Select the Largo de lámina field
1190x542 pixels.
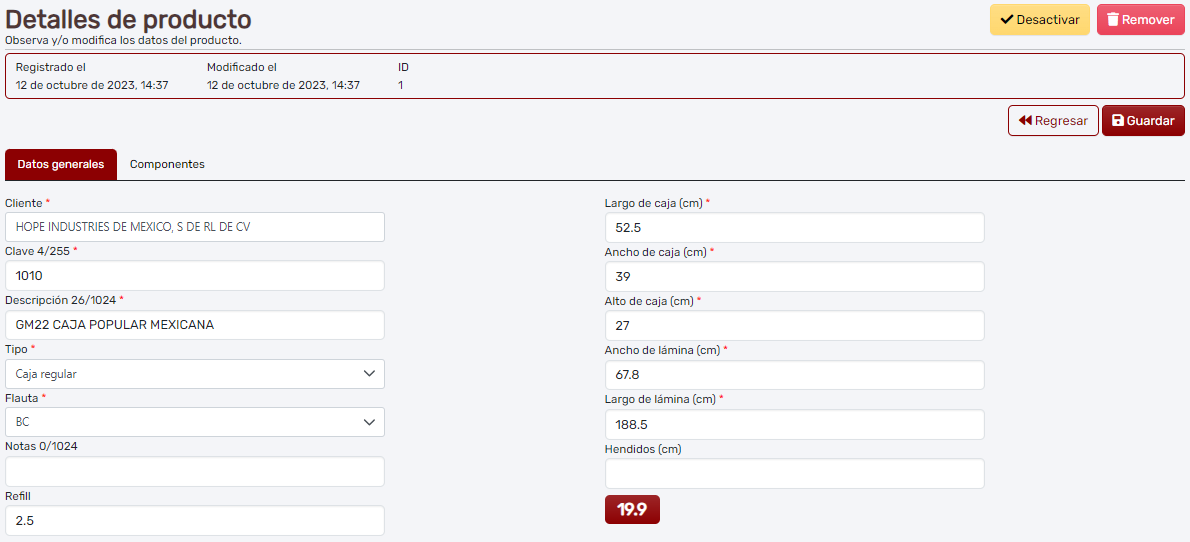click(x=794, y=424)
